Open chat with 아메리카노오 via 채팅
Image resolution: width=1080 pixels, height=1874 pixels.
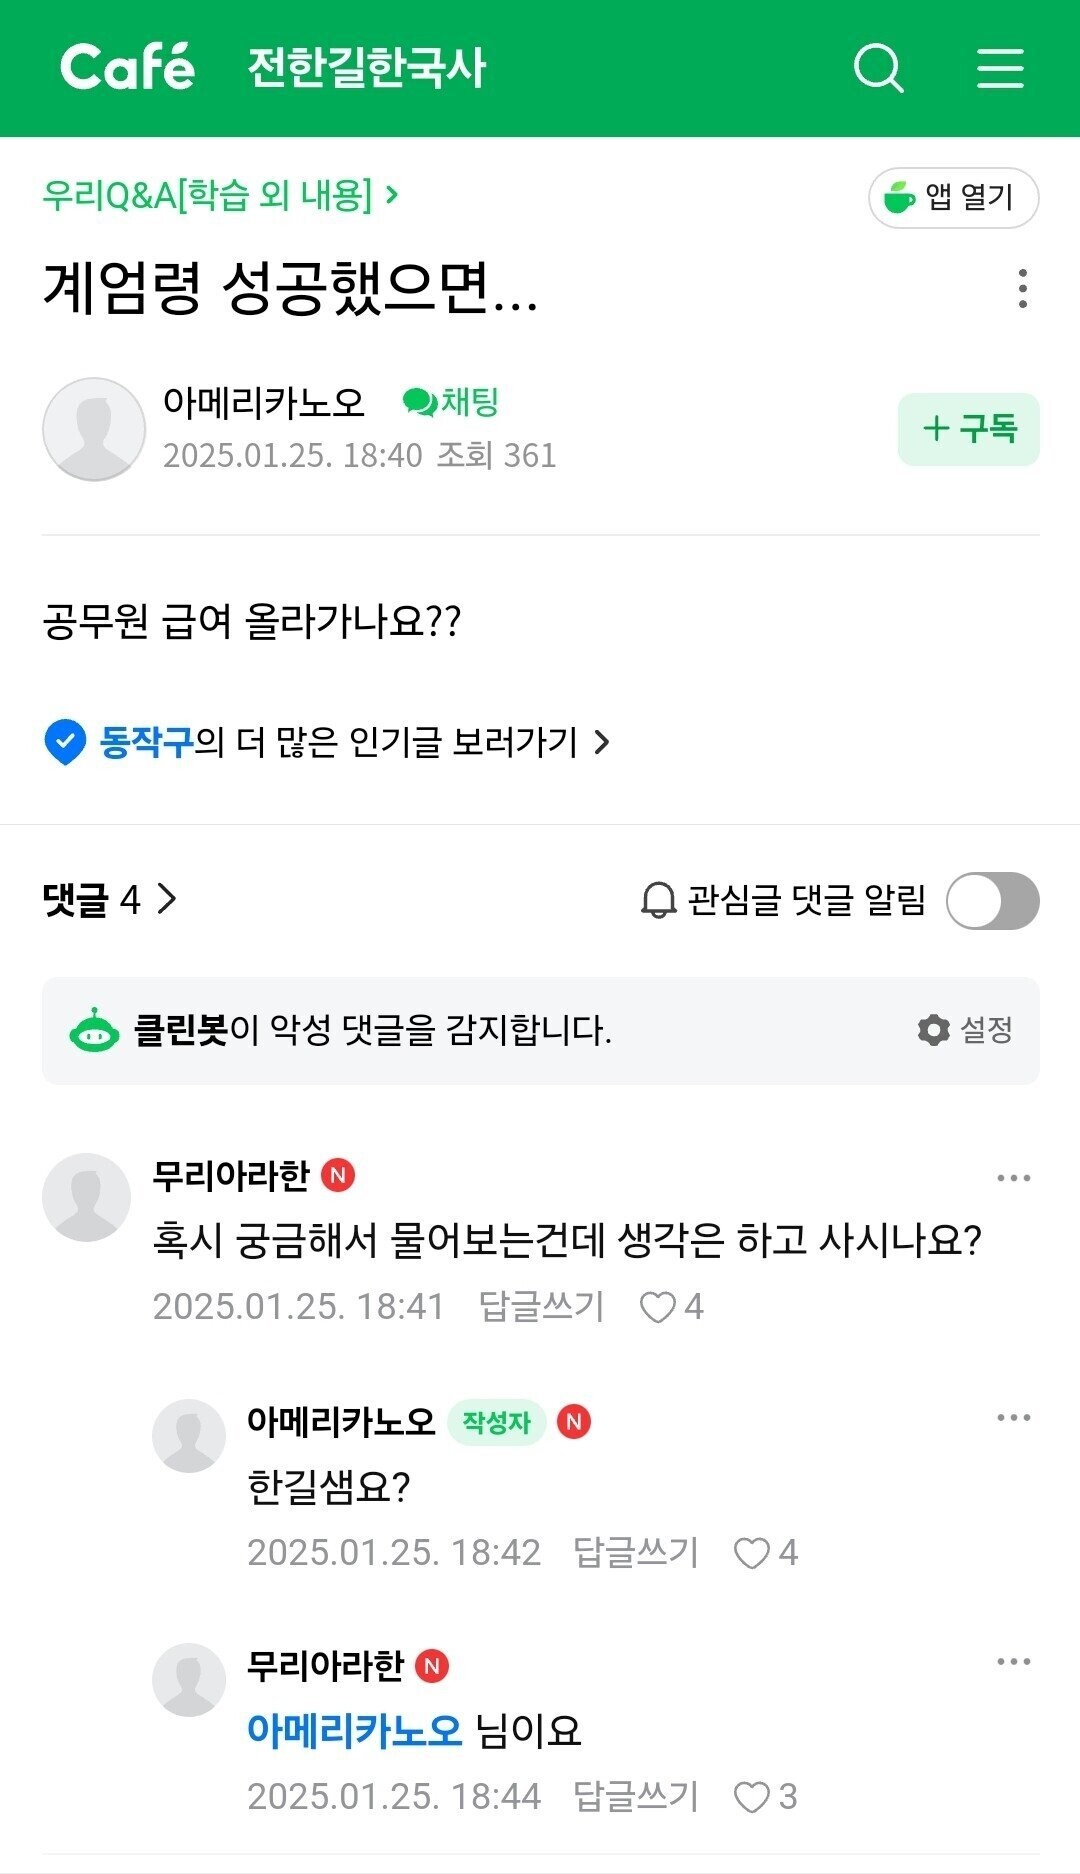point(450,403)
